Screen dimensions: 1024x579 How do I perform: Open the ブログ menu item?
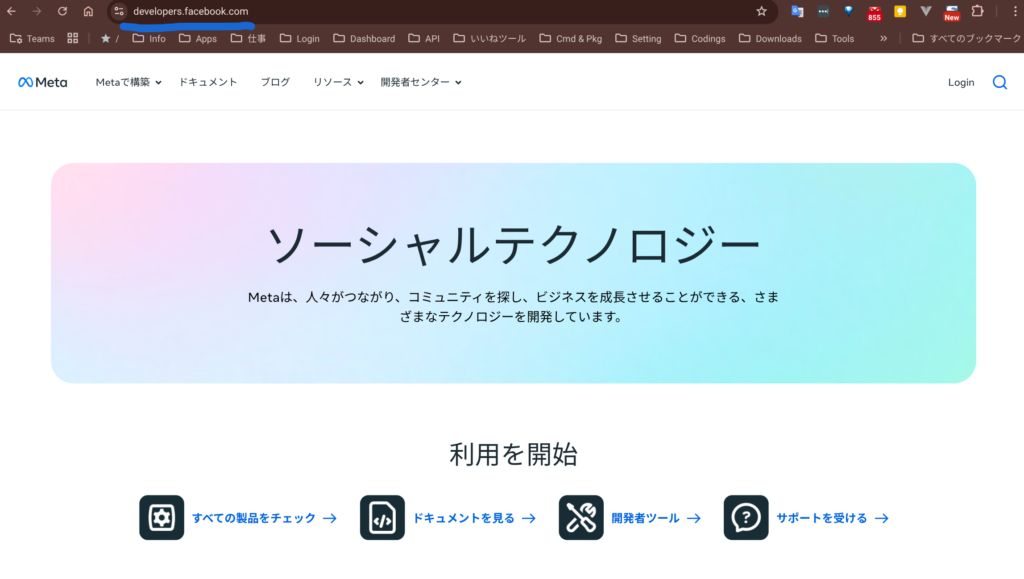coord(275,82)
